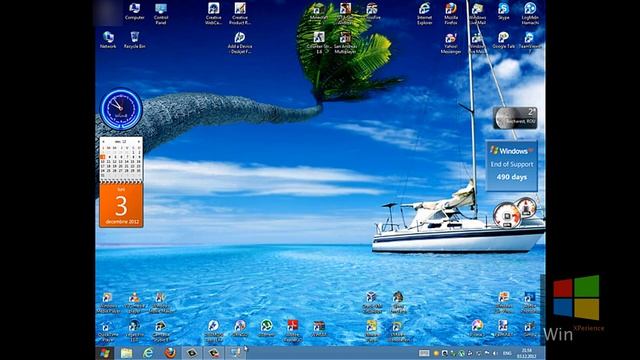Viewport: 640px width, 360px height.
Task: Open the WinRAR desktop shortcut
Action: click(x=319, y=329)
